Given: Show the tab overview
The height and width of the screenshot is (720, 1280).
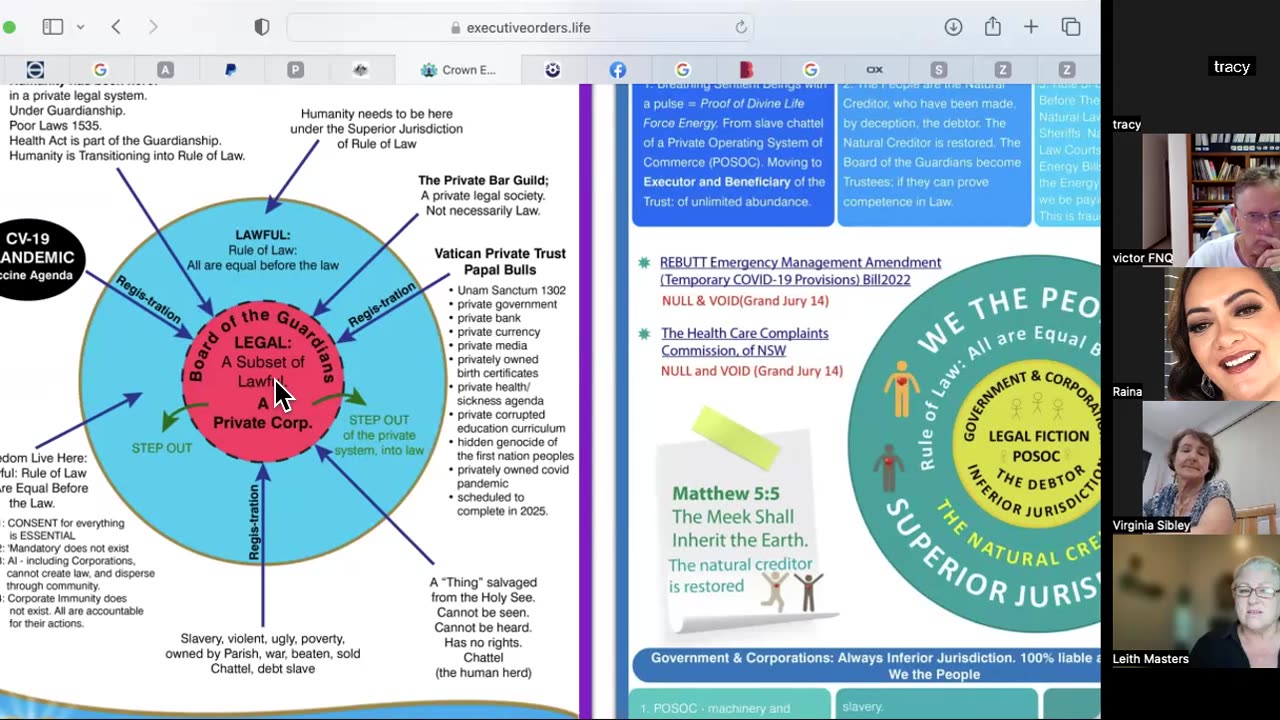Looking at the screenshot, I should (1071, 27).
